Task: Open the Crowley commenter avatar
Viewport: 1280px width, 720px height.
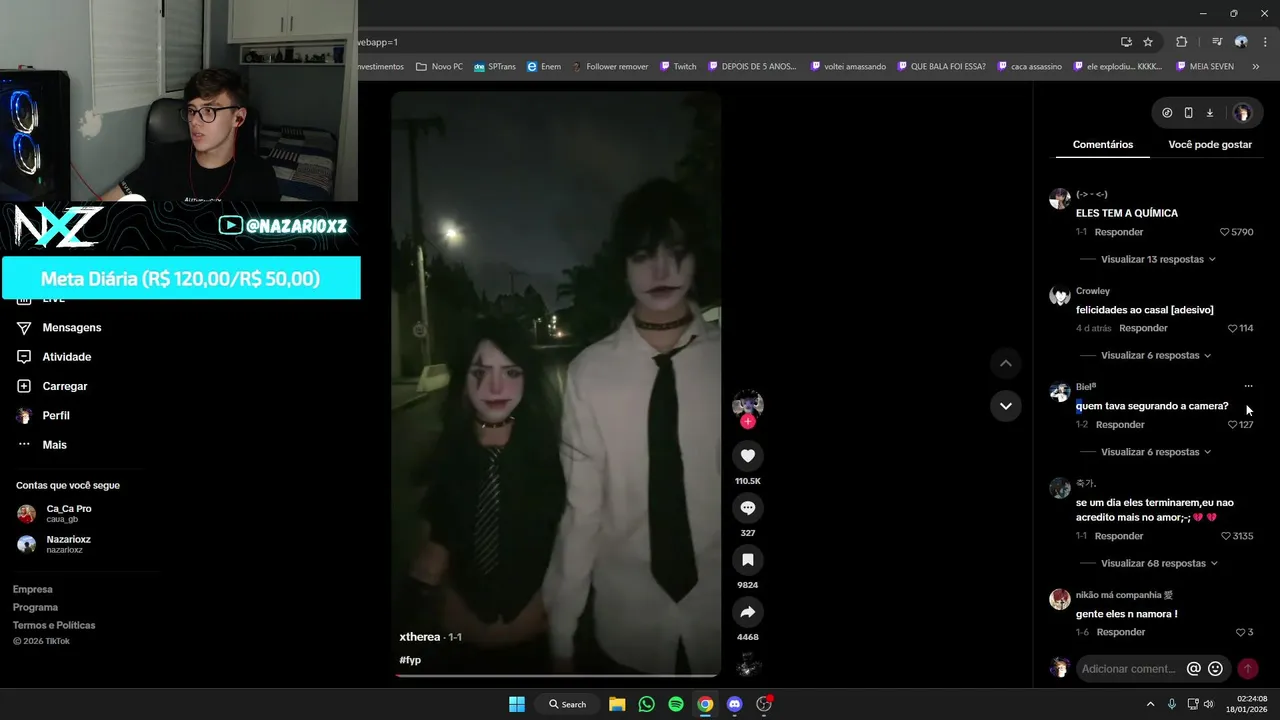Action: coord(1059,296)
